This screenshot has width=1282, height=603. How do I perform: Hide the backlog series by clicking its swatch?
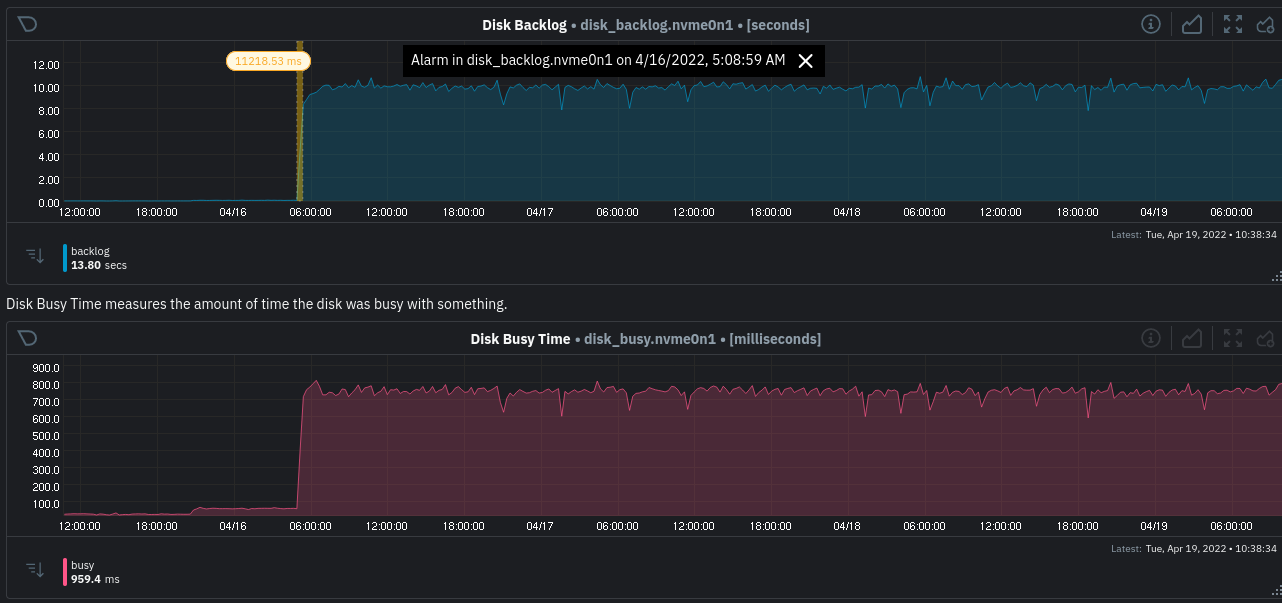(65, 257)
